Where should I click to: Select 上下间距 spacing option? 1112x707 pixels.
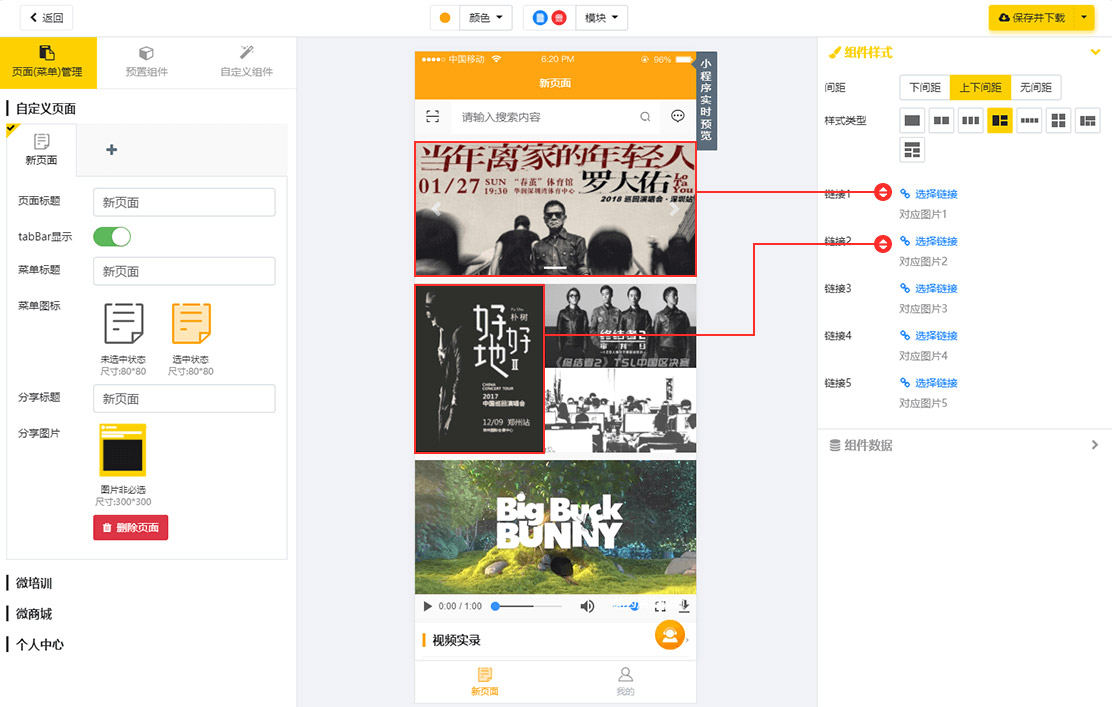click(x=981, y=87)
